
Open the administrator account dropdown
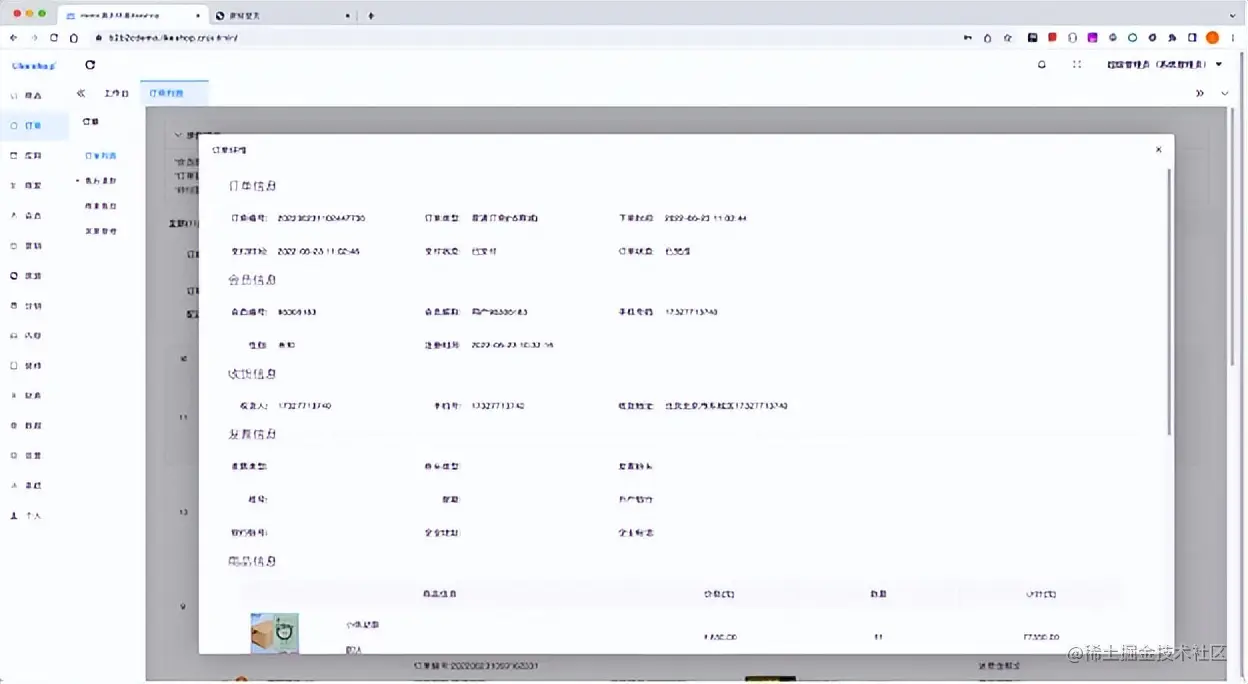click(1164, 64)
